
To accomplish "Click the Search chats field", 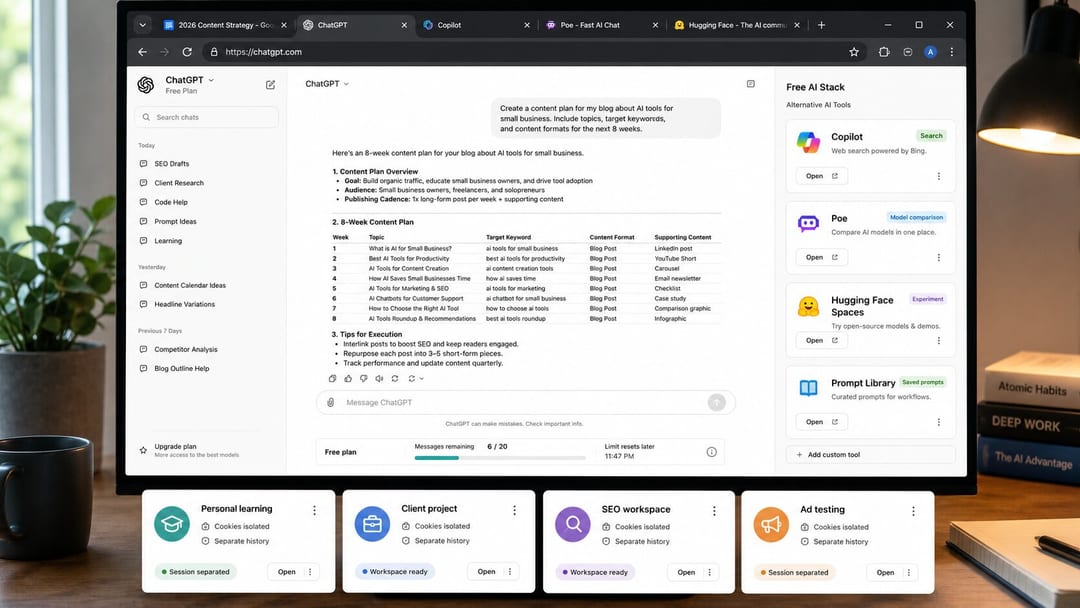I will (207, 117).
